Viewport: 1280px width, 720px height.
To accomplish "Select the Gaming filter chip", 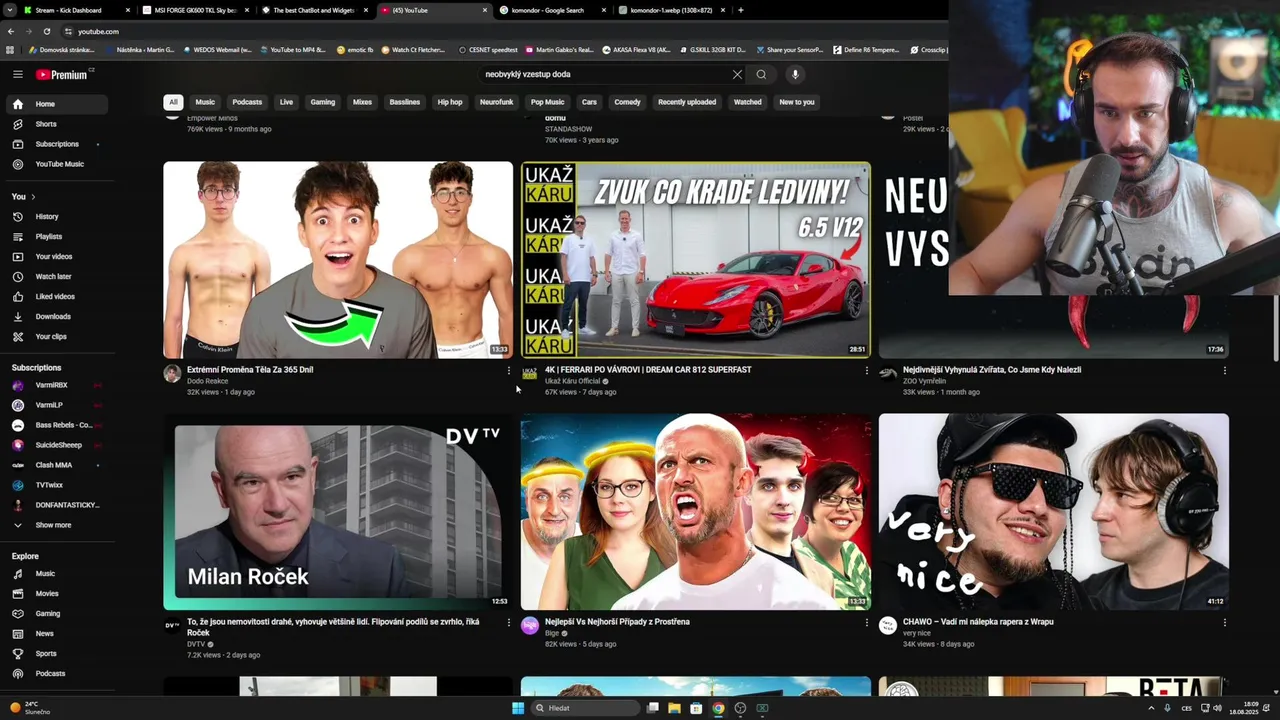I will [323, 102].
